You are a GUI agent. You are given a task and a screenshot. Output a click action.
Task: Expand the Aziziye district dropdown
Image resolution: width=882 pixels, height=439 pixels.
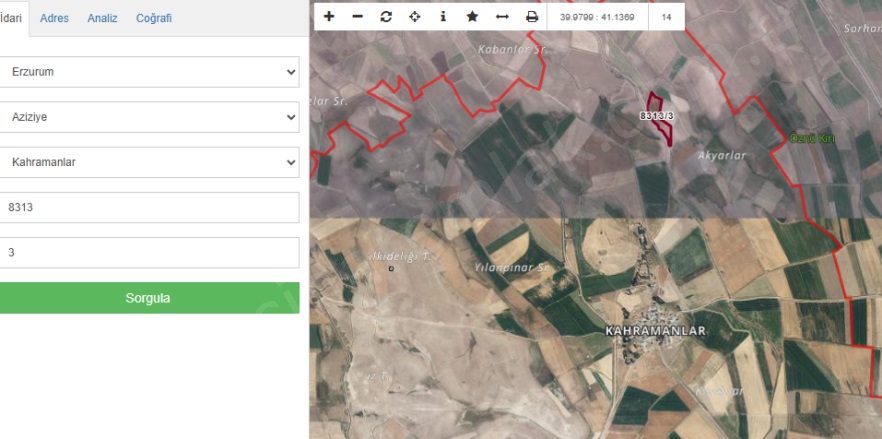click(x=150, y=117)
